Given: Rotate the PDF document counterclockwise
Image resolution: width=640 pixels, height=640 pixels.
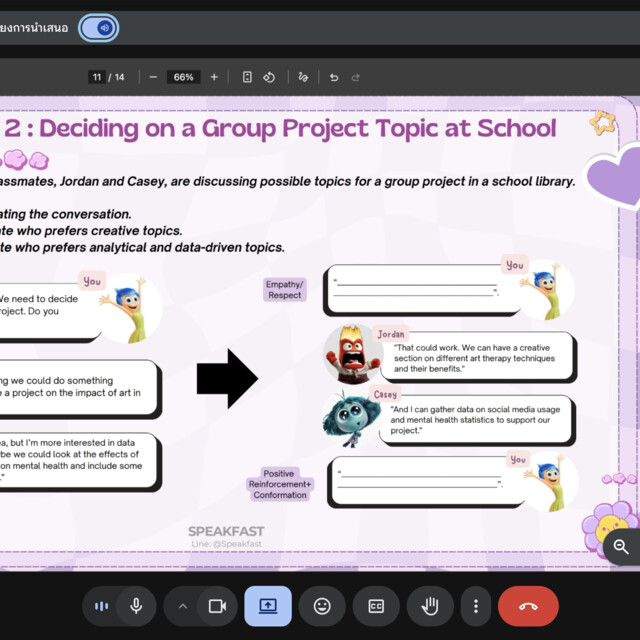Looking at the screenshot, I should coord(269,77).
